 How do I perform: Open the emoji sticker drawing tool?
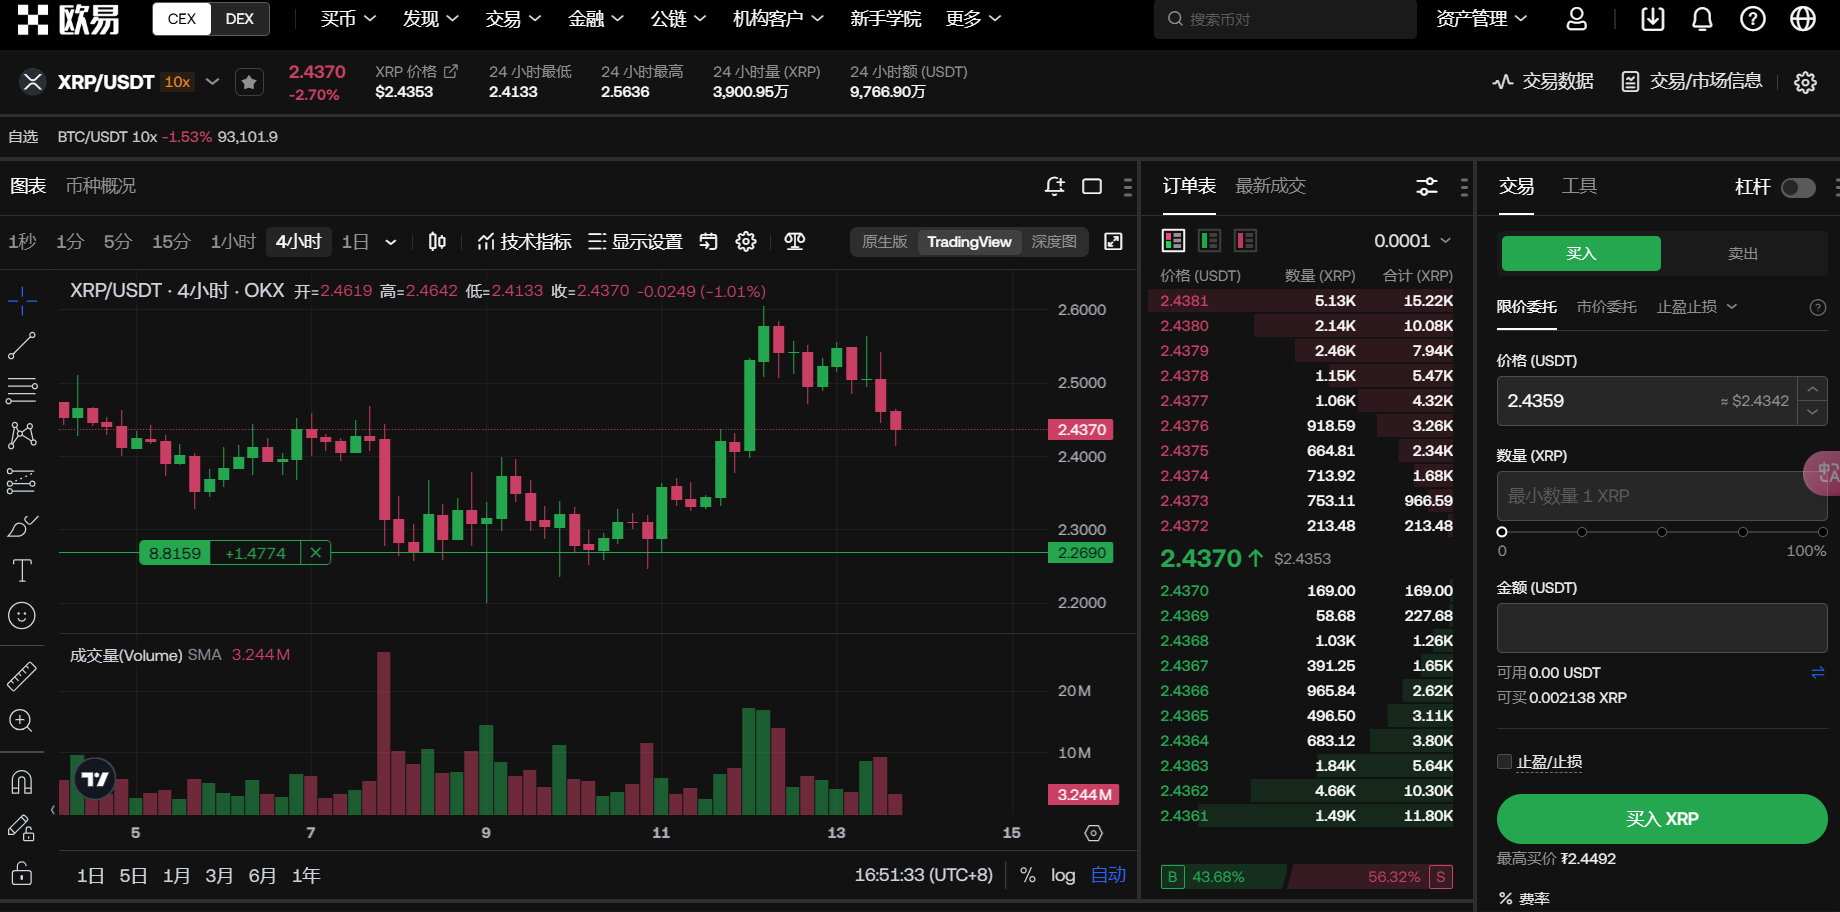[22, 616]
